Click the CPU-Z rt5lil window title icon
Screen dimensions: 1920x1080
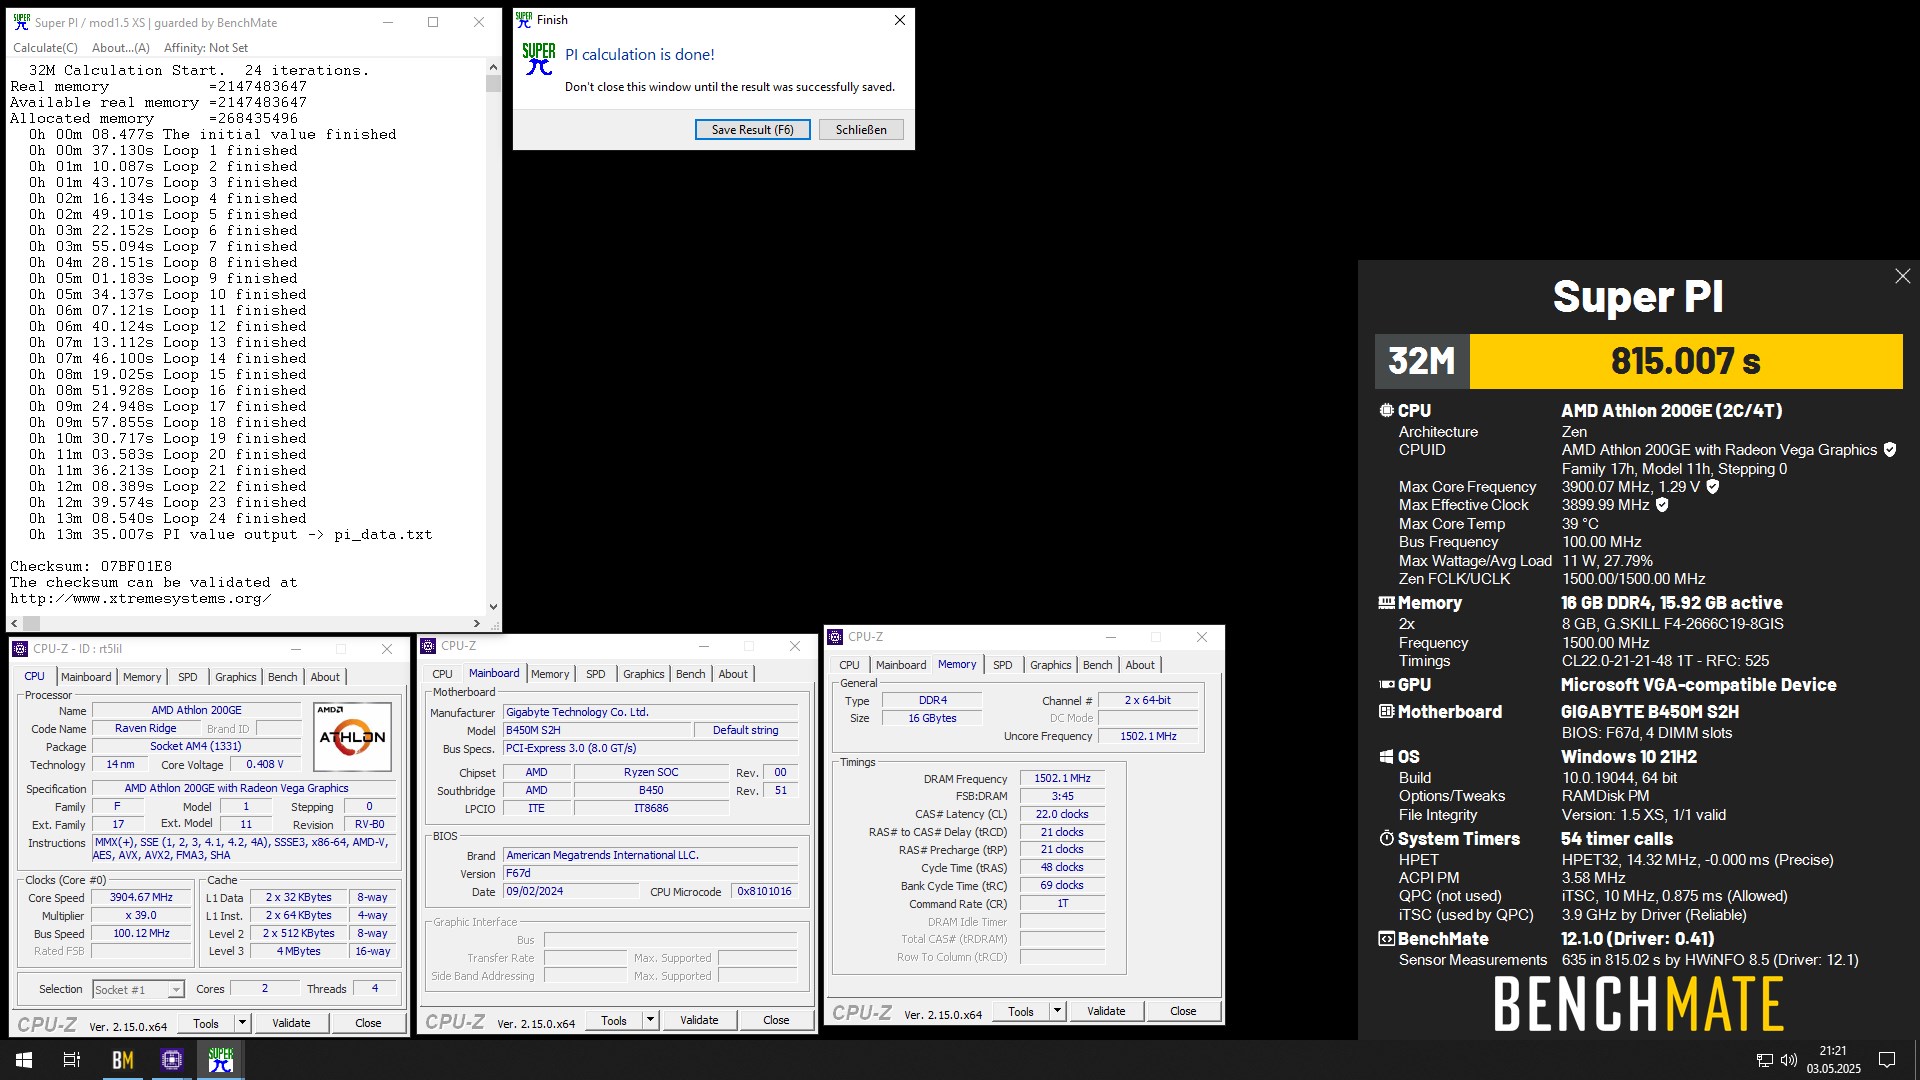tap(20, 649)
